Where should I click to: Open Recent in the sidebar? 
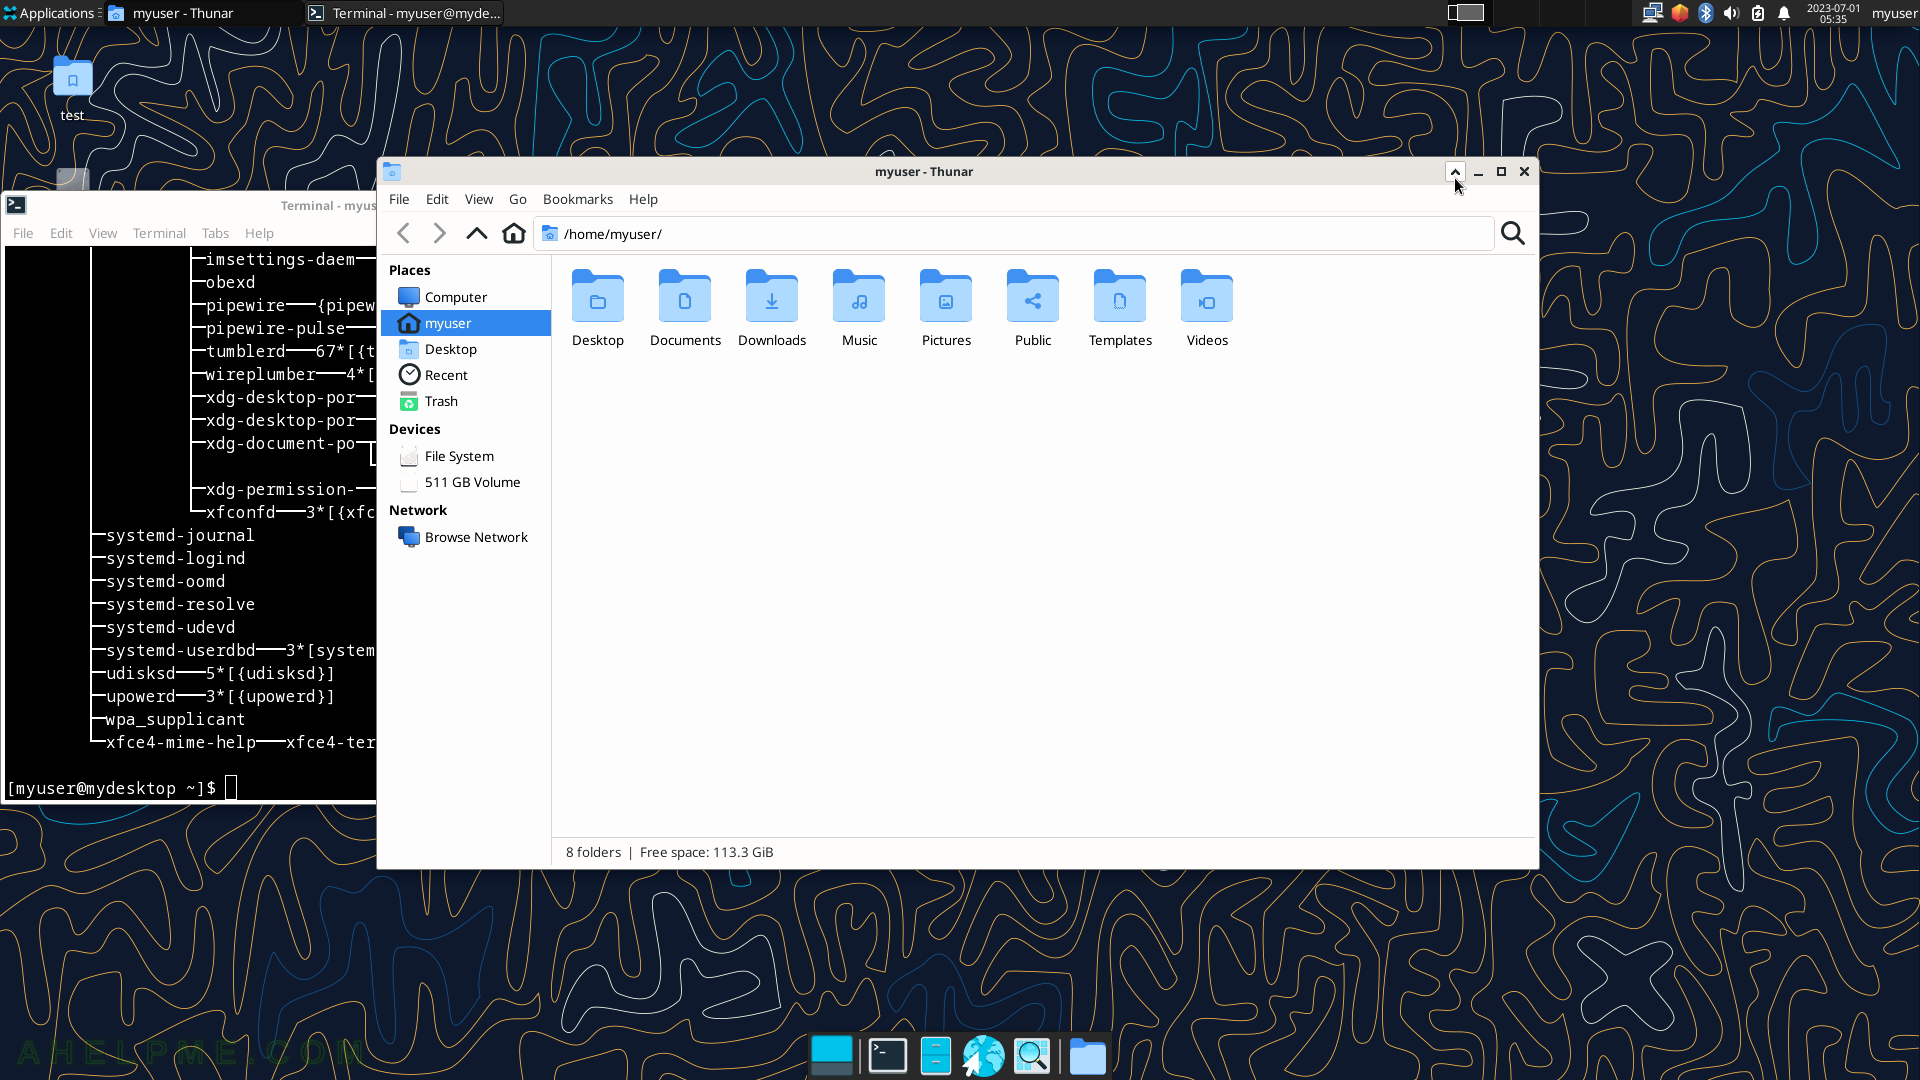466,375
